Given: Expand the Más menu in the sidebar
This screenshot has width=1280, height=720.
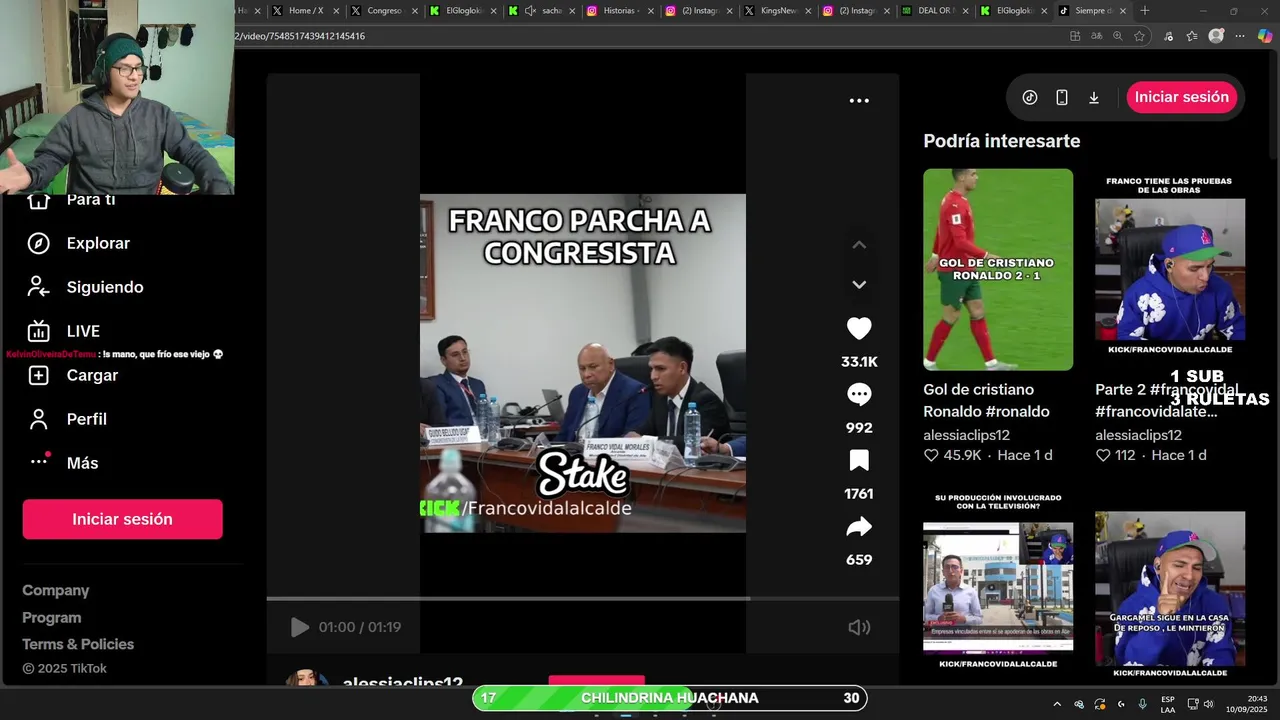Looking at the screenshot, I should click(x=64, y=463).
